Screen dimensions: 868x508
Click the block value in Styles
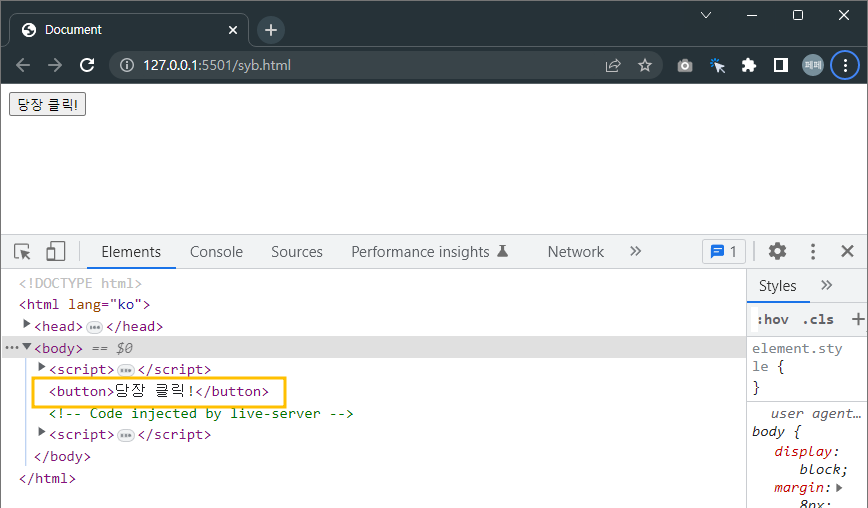coord(820,469)
